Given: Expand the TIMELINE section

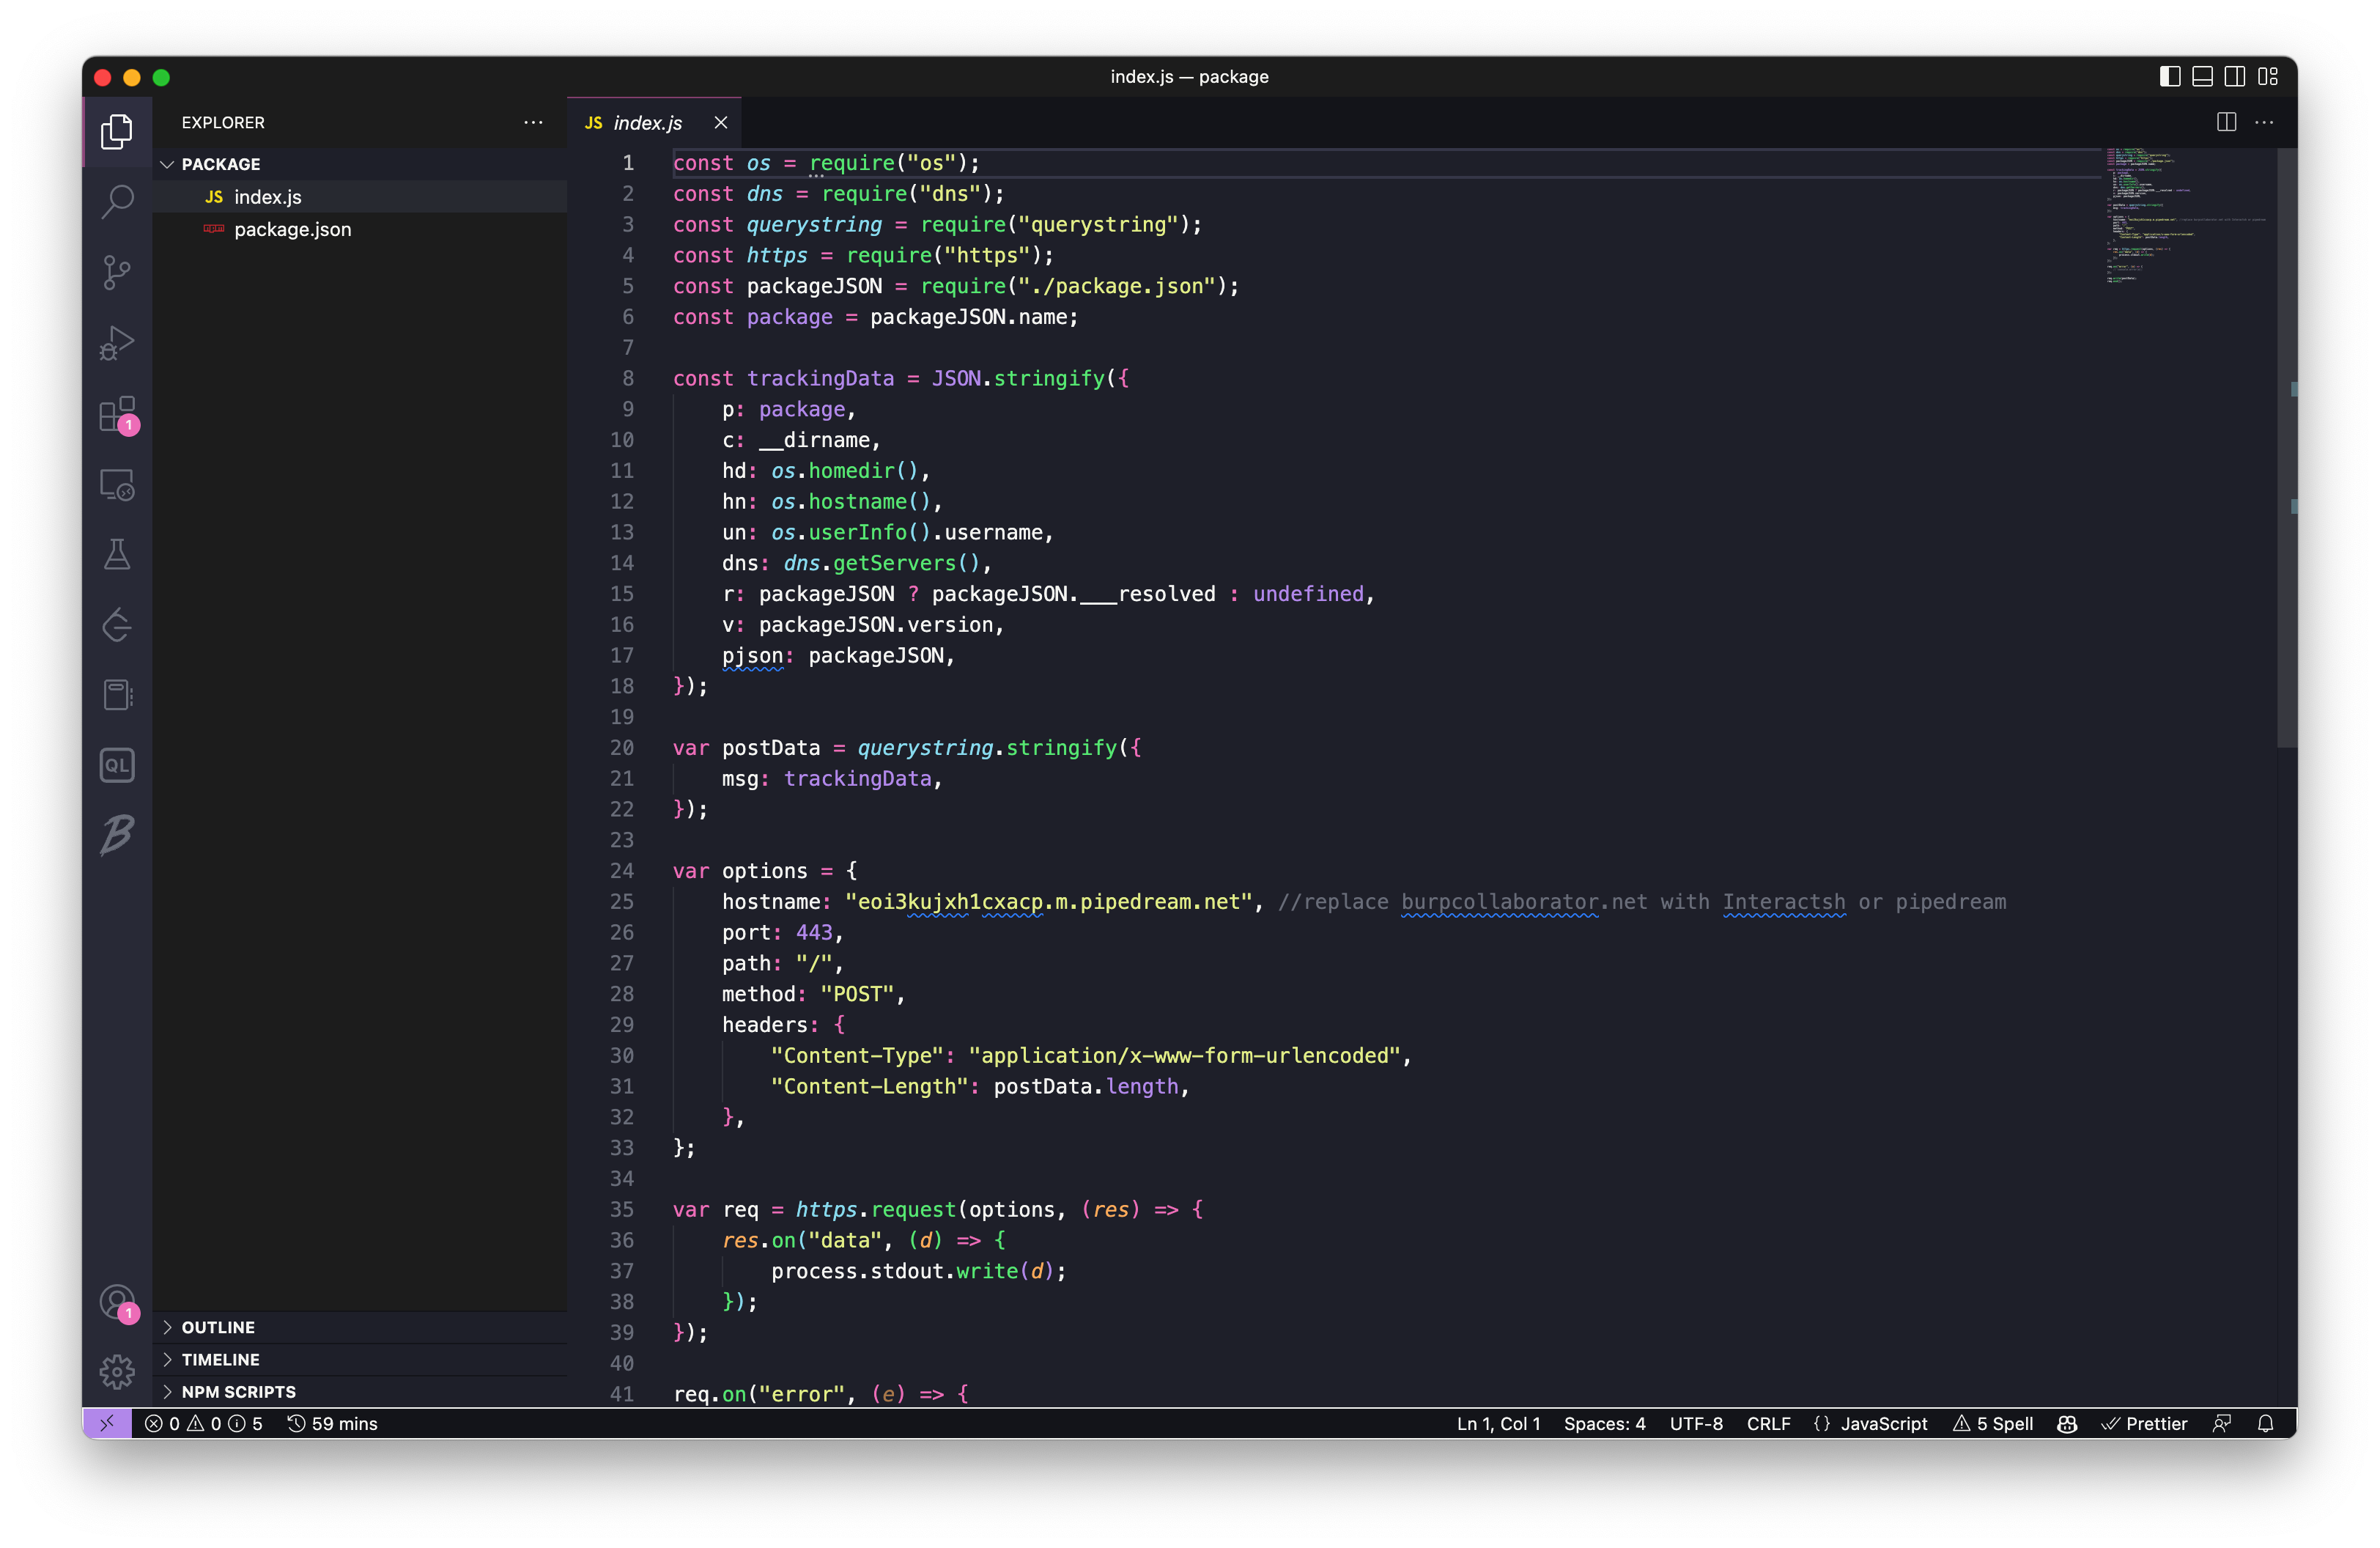Looking at the screenshot, I should [x=360, y=1359].
